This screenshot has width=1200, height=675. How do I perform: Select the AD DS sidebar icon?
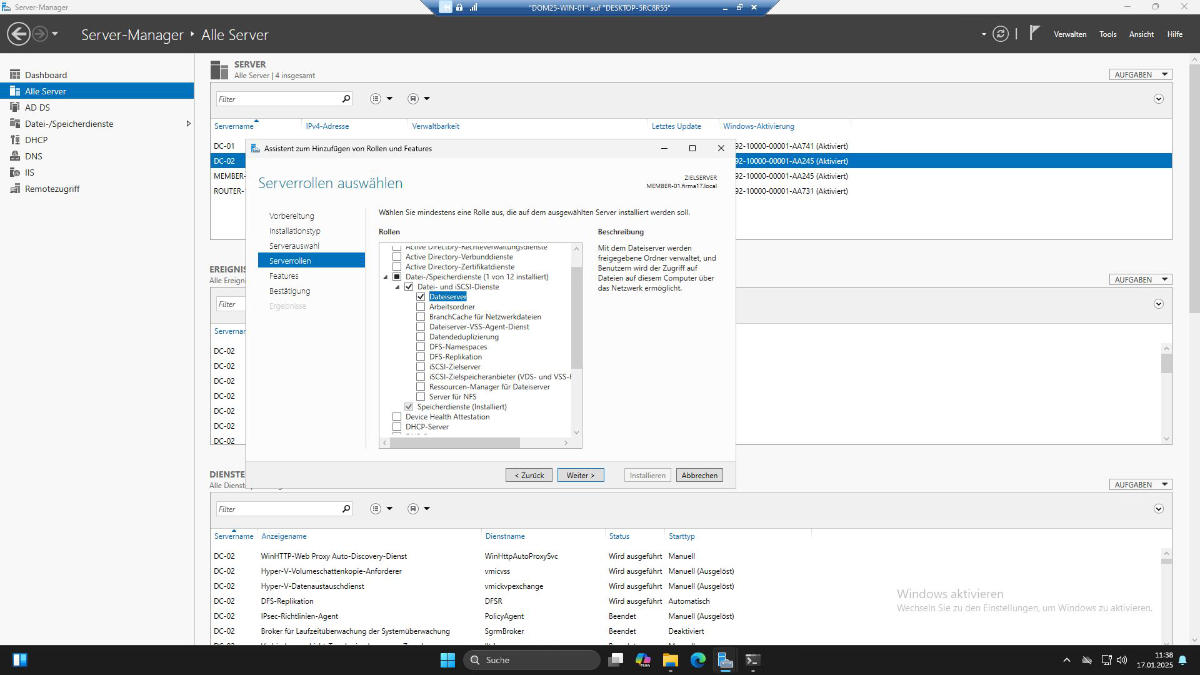(15, 107)
